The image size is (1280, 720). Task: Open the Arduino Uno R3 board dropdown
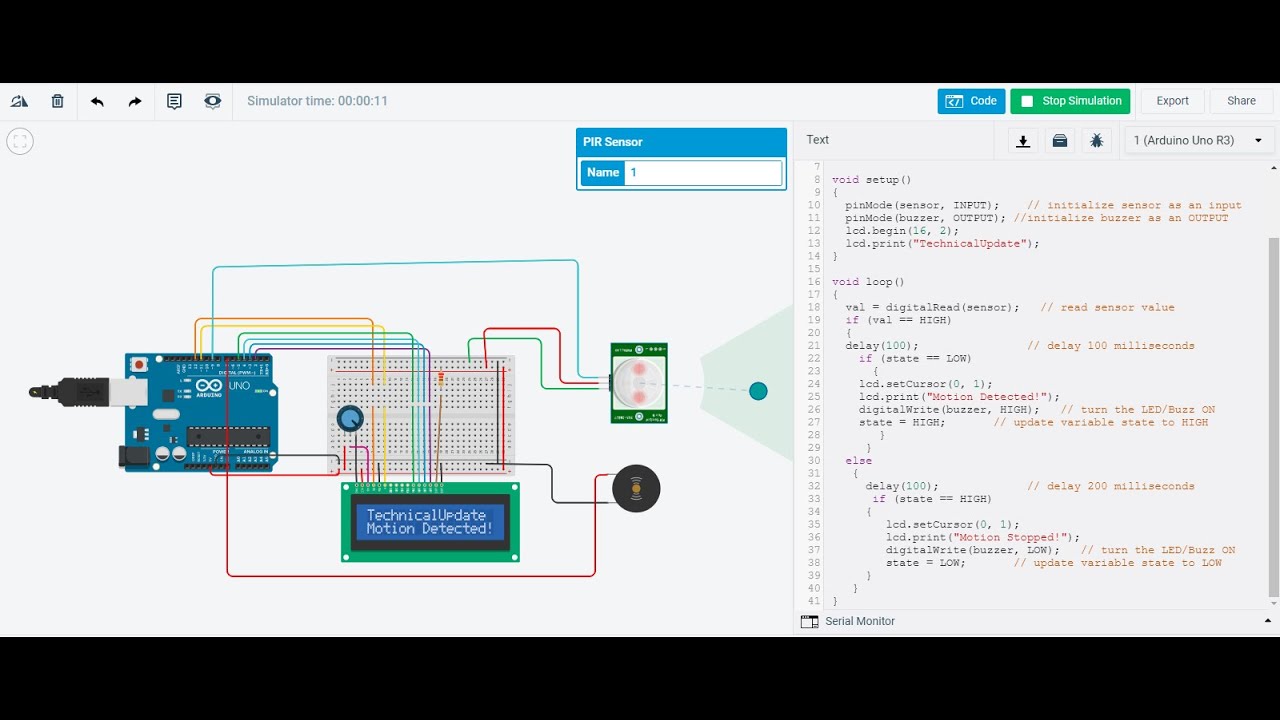tap(1199, 141)
